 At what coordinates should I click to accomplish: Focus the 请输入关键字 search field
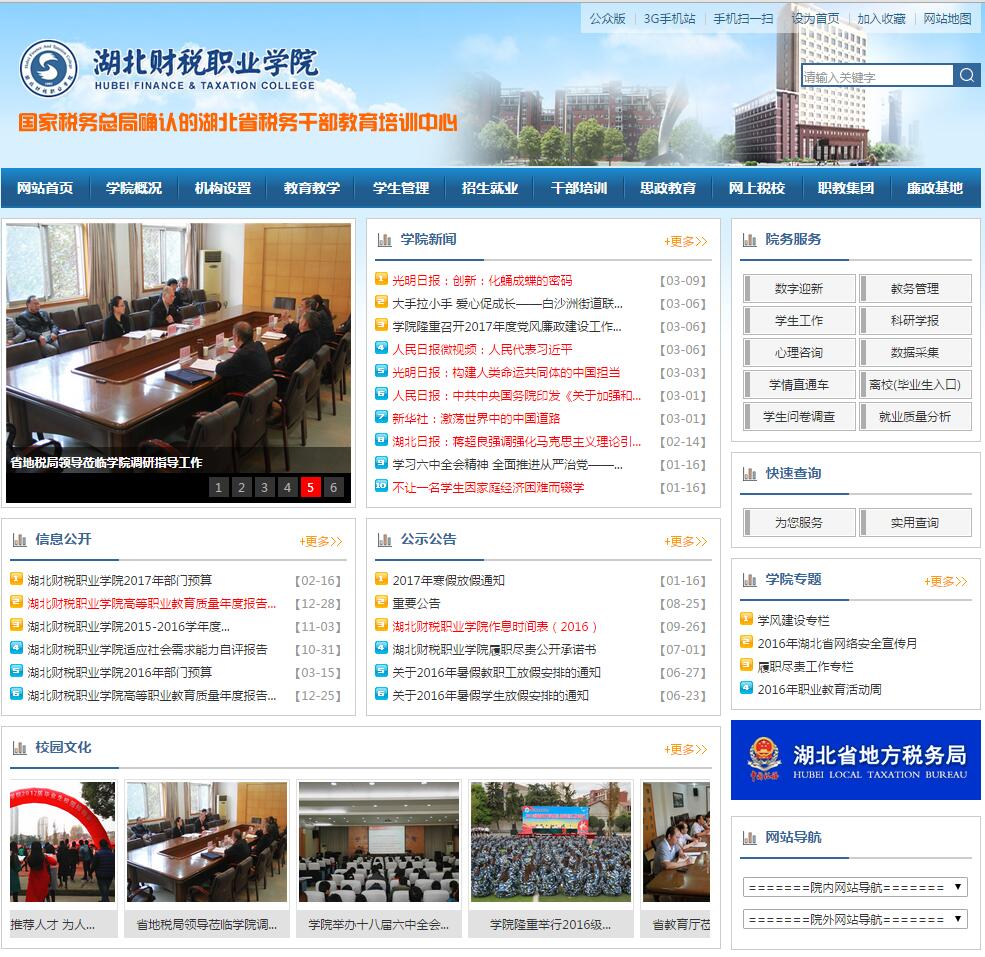(x=878, y=76)
